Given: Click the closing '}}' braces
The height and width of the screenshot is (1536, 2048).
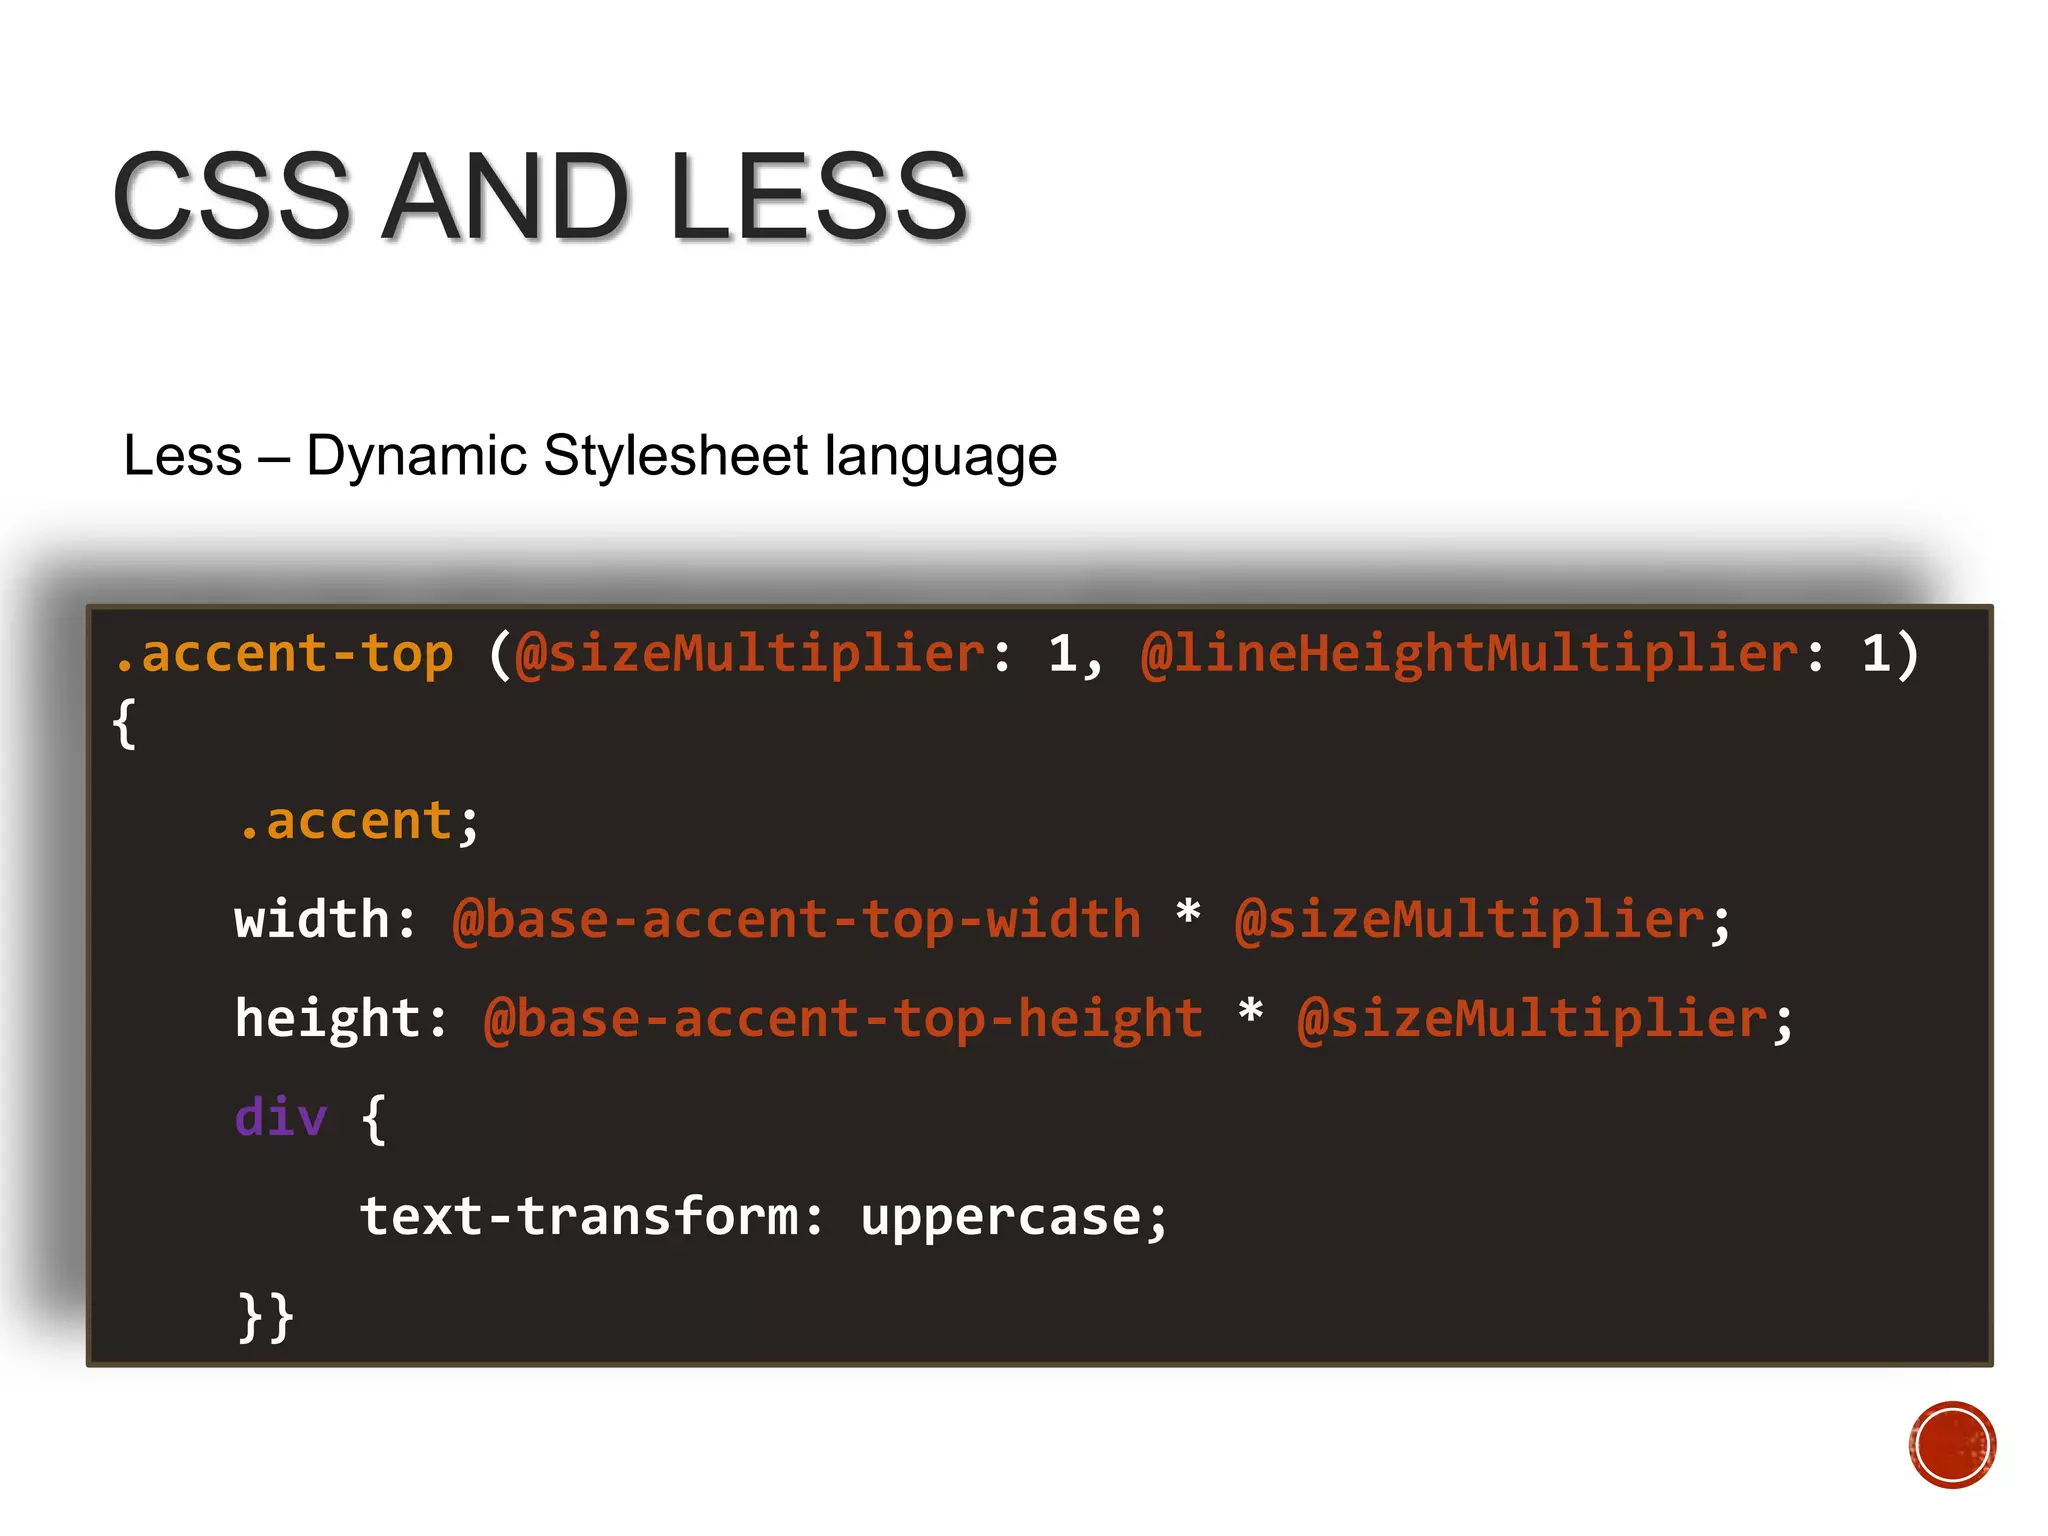Looking at the screenshot, I should point(266,1317).
